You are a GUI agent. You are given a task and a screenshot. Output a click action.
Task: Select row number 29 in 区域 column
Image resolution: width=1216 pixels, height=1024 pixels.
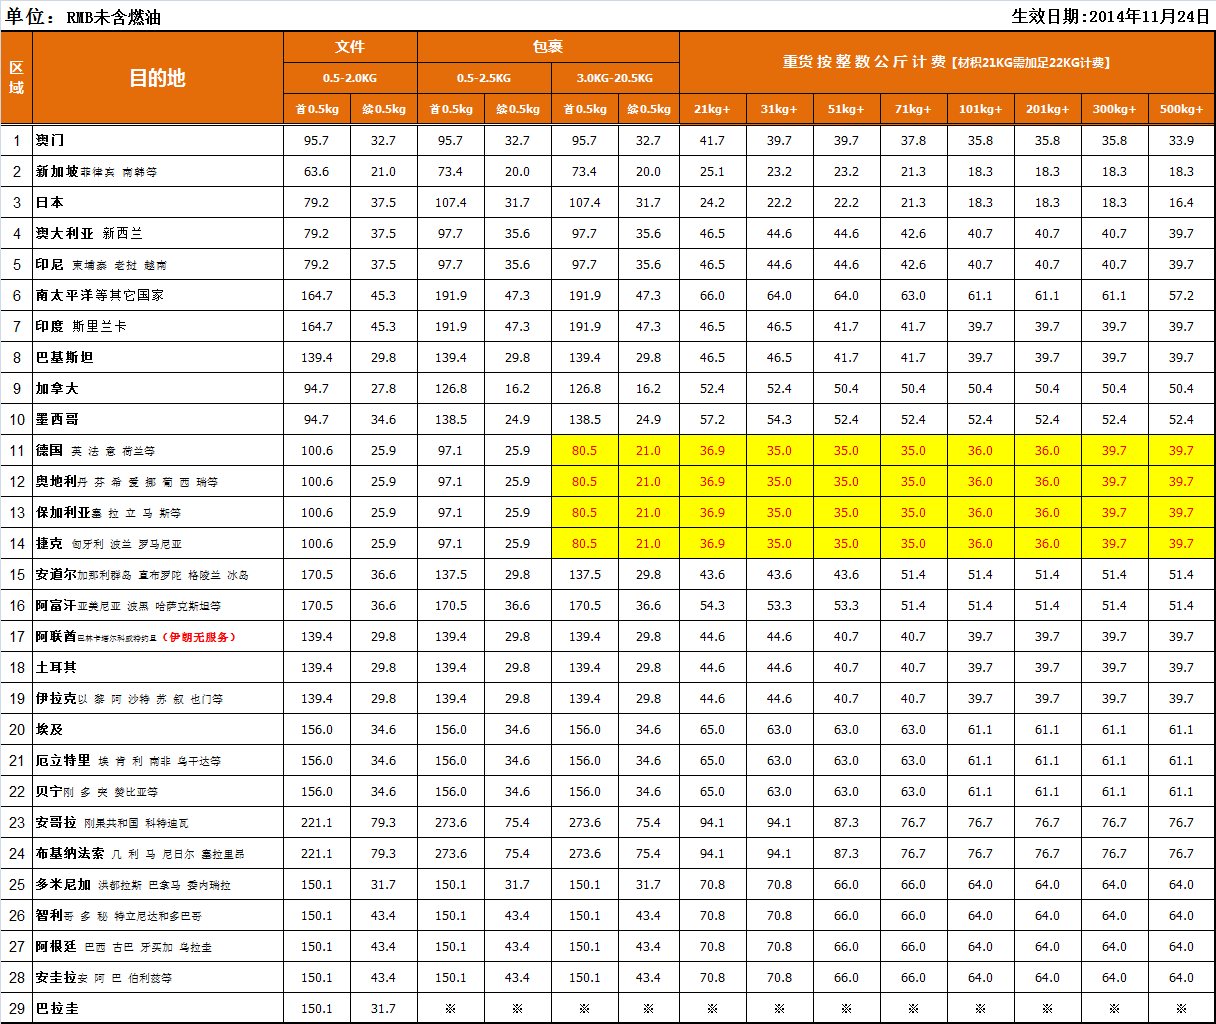[17, 1008]
